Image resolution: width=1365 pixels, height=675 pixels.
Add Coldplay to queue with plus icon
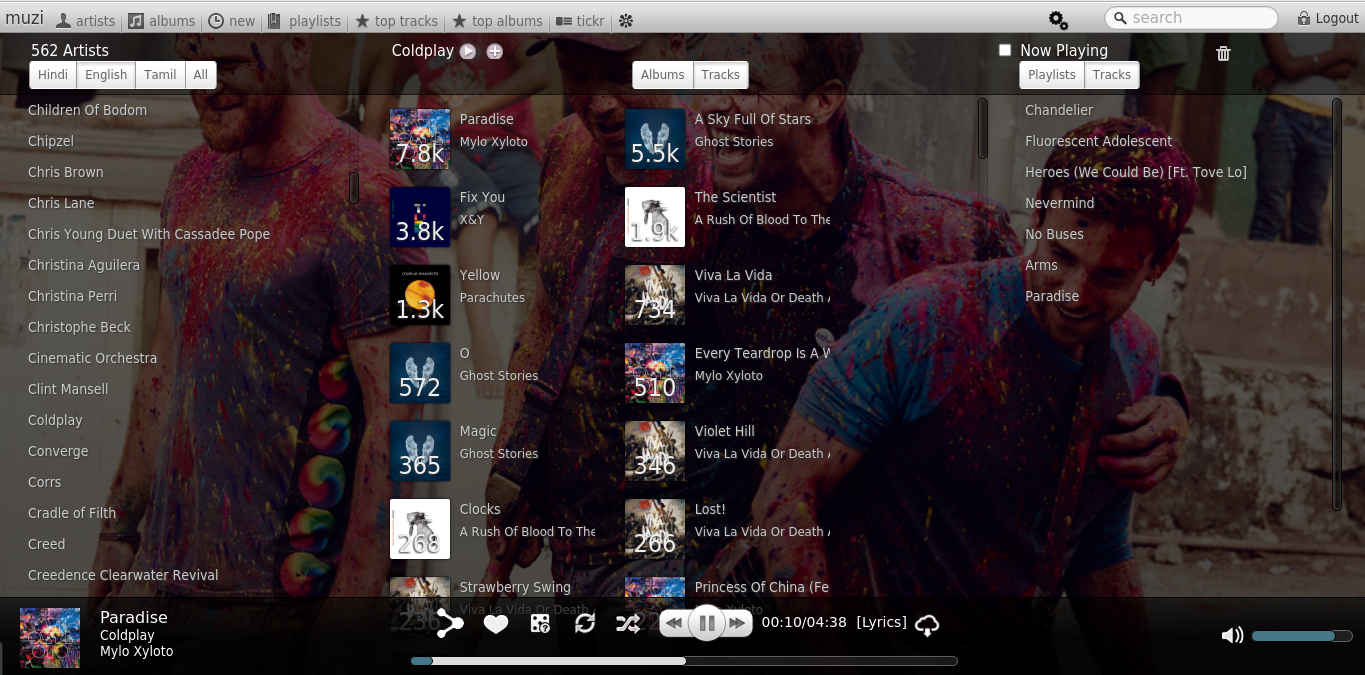494,51
